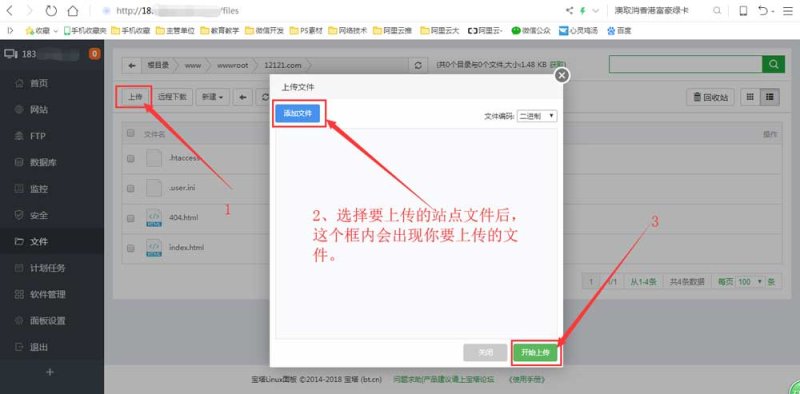Toggle the select-all checkbox in the file header
The width and height of the screenshot is (800, 394).
[131, 133]
